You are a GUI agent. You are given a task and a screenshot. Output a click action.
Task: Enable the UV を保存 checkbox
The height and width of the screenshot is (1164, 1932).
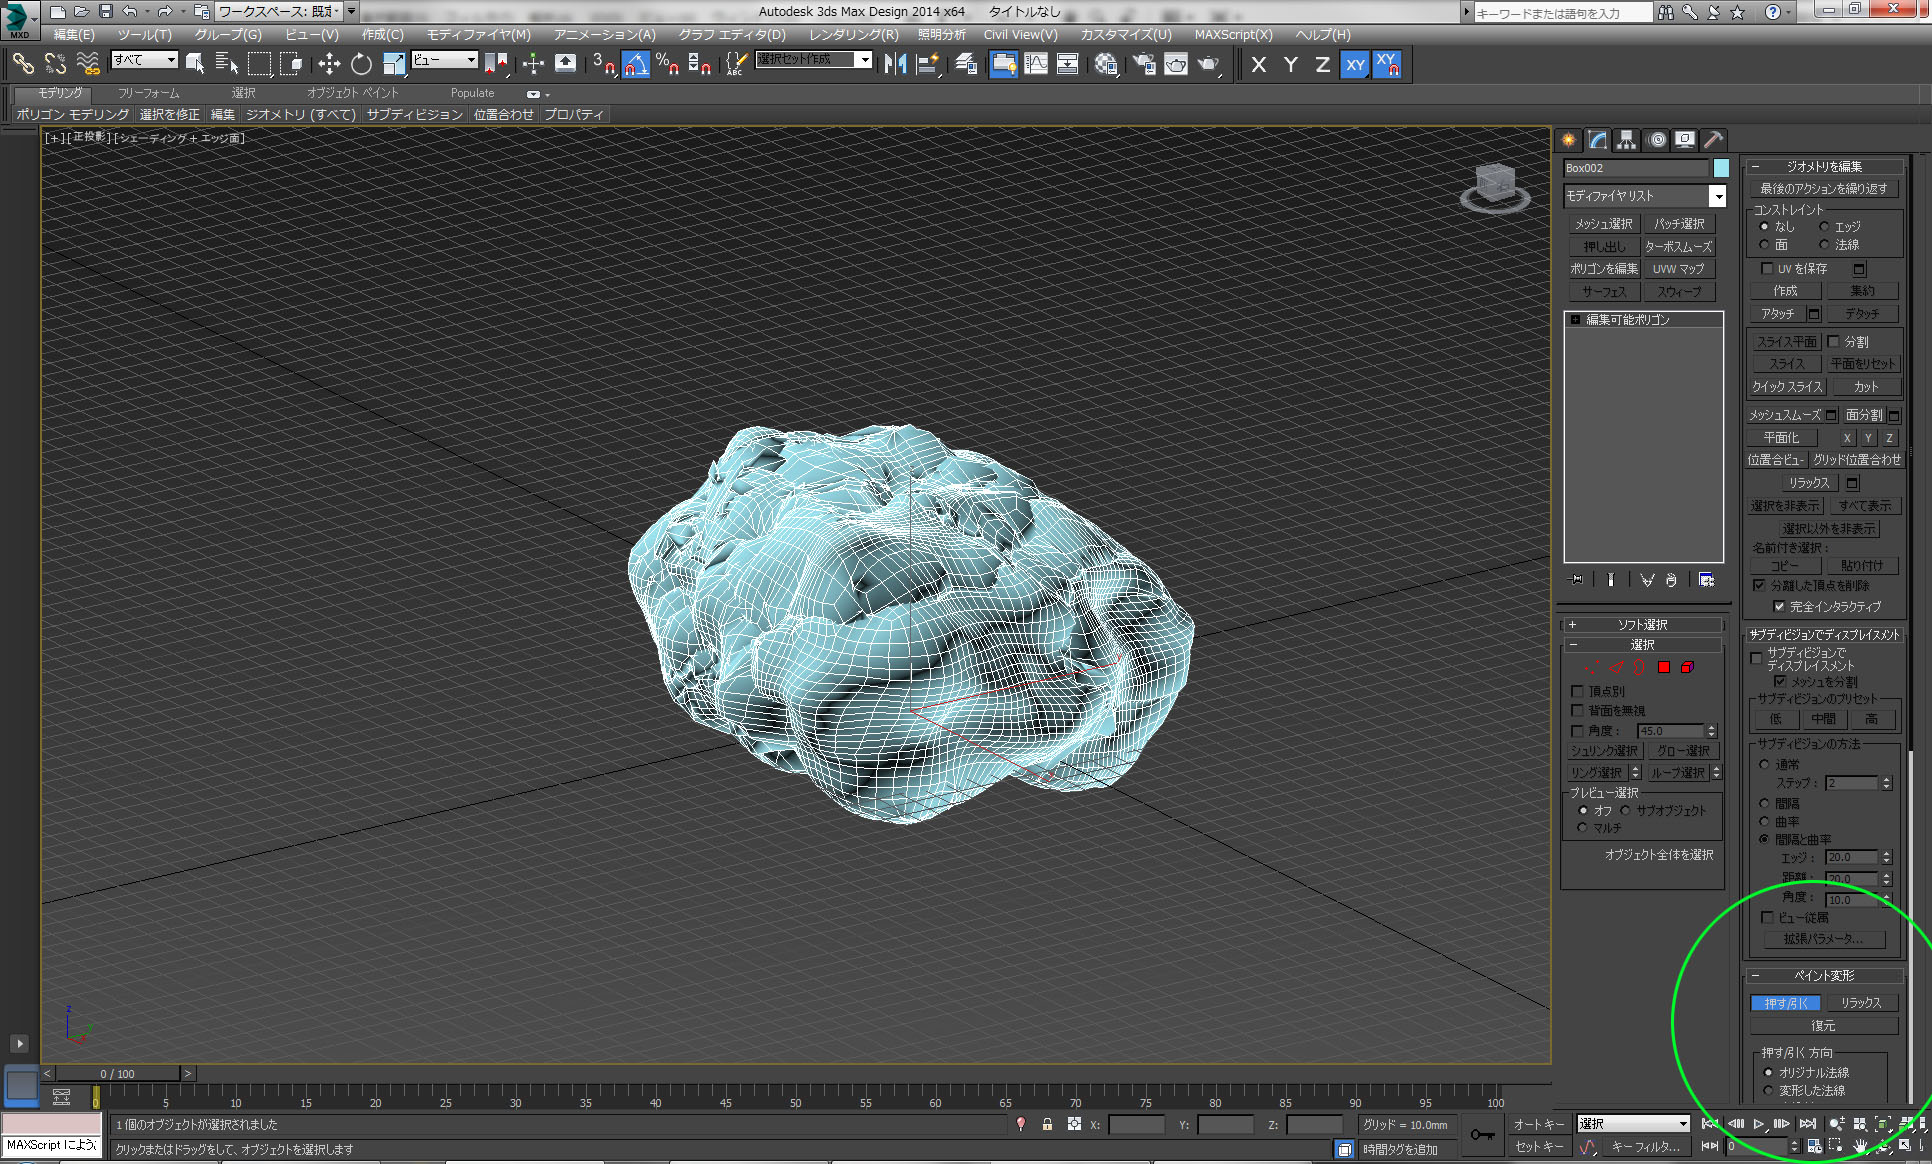click(x=1767, y=268)
